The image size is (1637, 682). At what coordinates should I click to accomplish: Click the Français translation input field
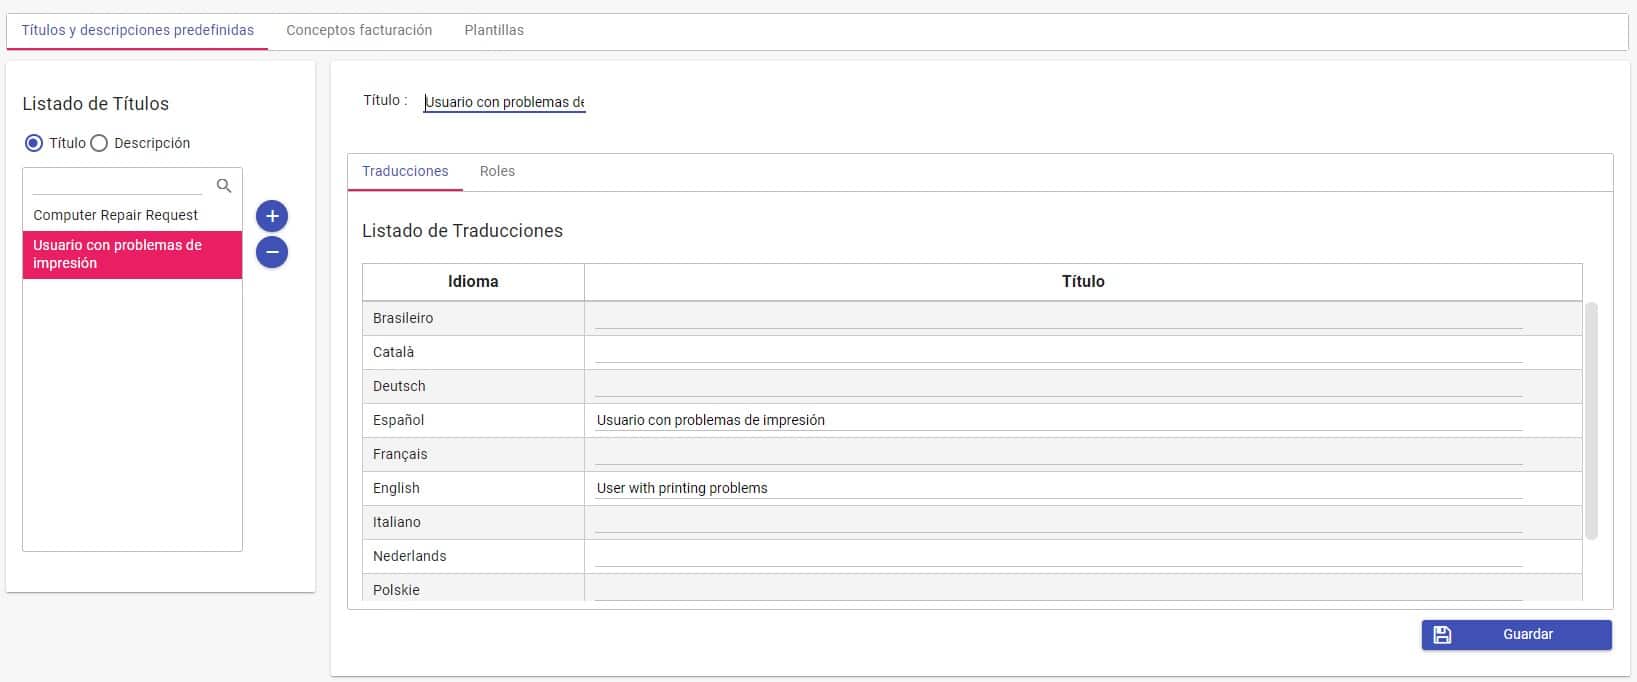[1058, 454]
